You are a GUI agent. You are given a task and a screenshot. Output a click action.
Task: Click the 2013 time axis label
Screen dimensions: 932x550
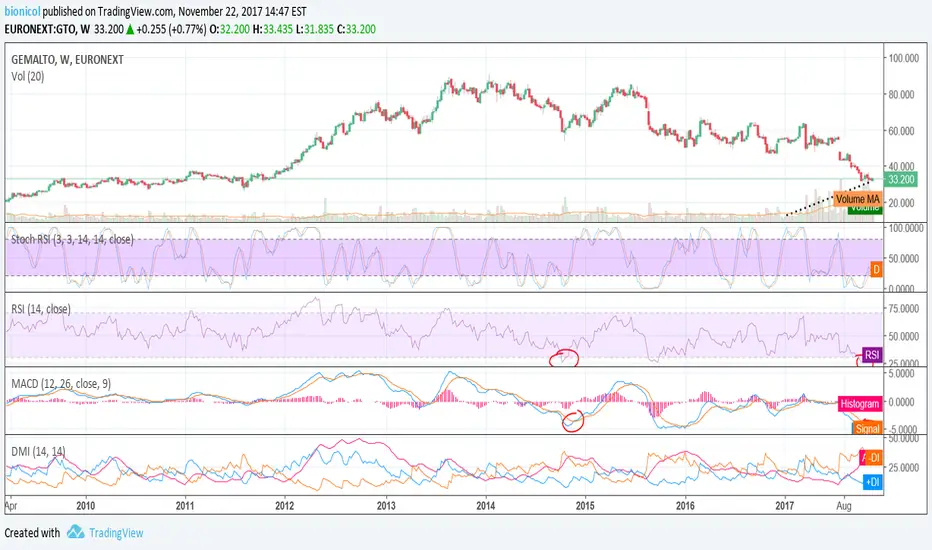(x=386, y=506)
